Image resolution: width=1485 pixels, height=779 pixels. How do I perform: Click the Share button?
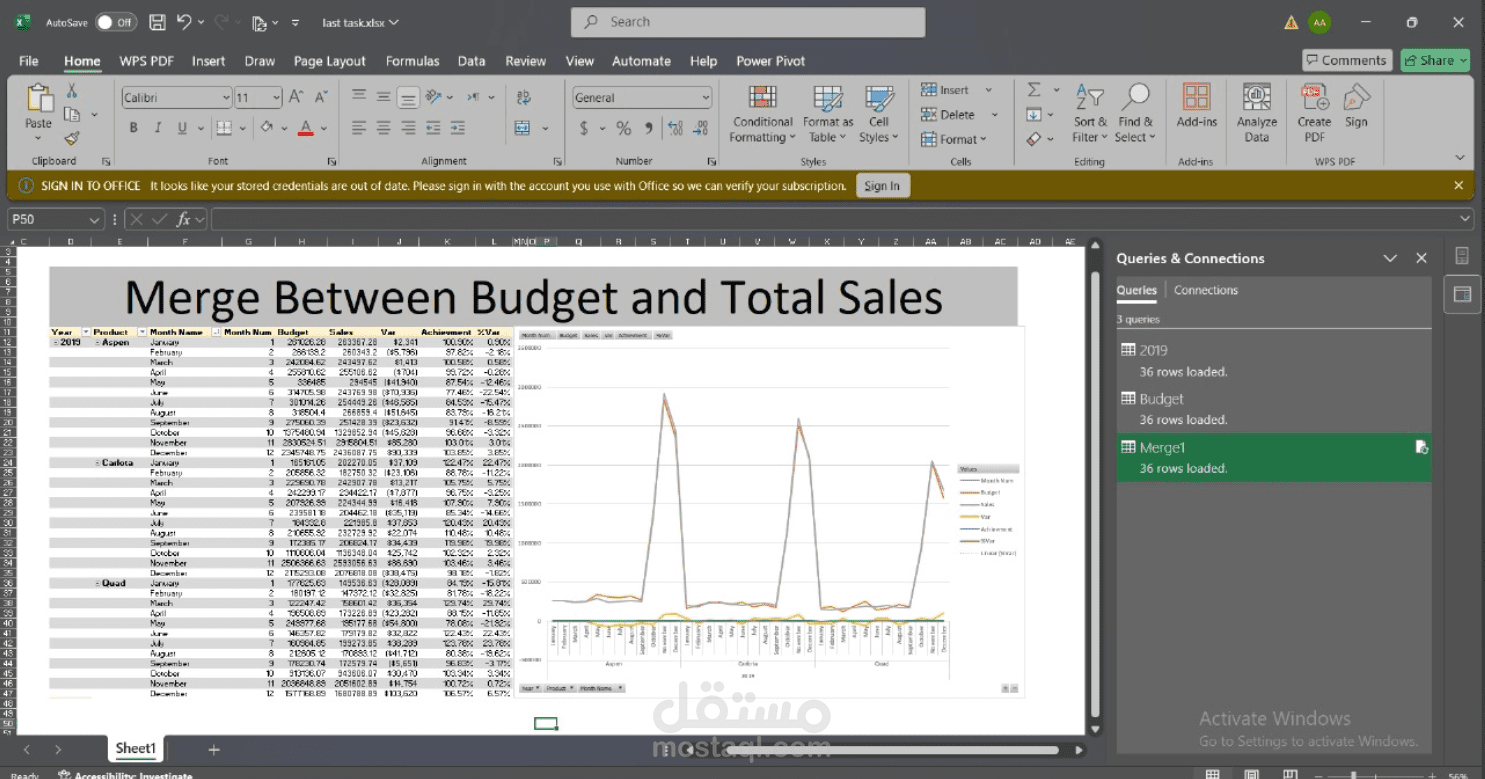(x=1435, y=61)
